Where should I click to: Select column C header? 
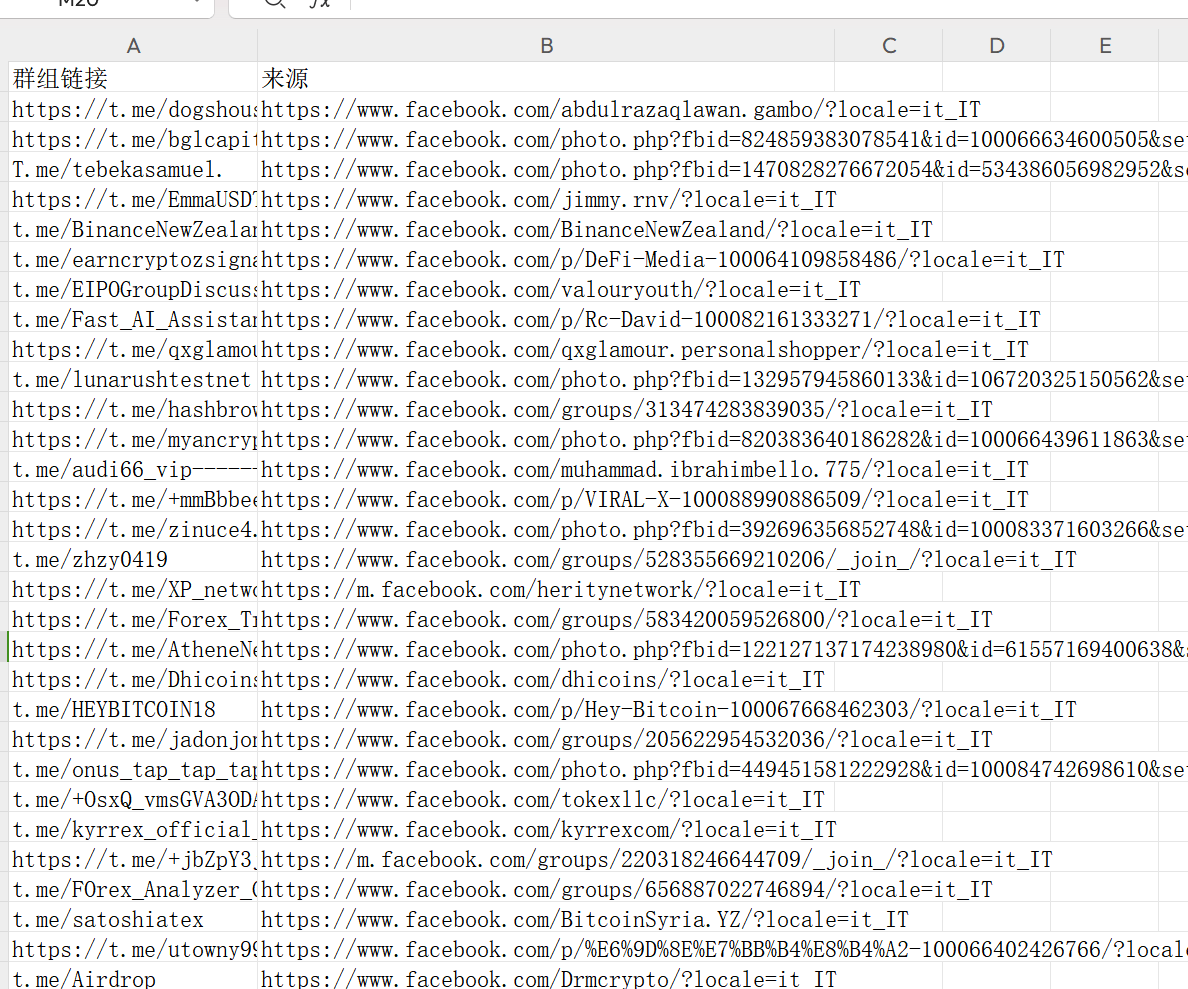(x=889, y=46)
